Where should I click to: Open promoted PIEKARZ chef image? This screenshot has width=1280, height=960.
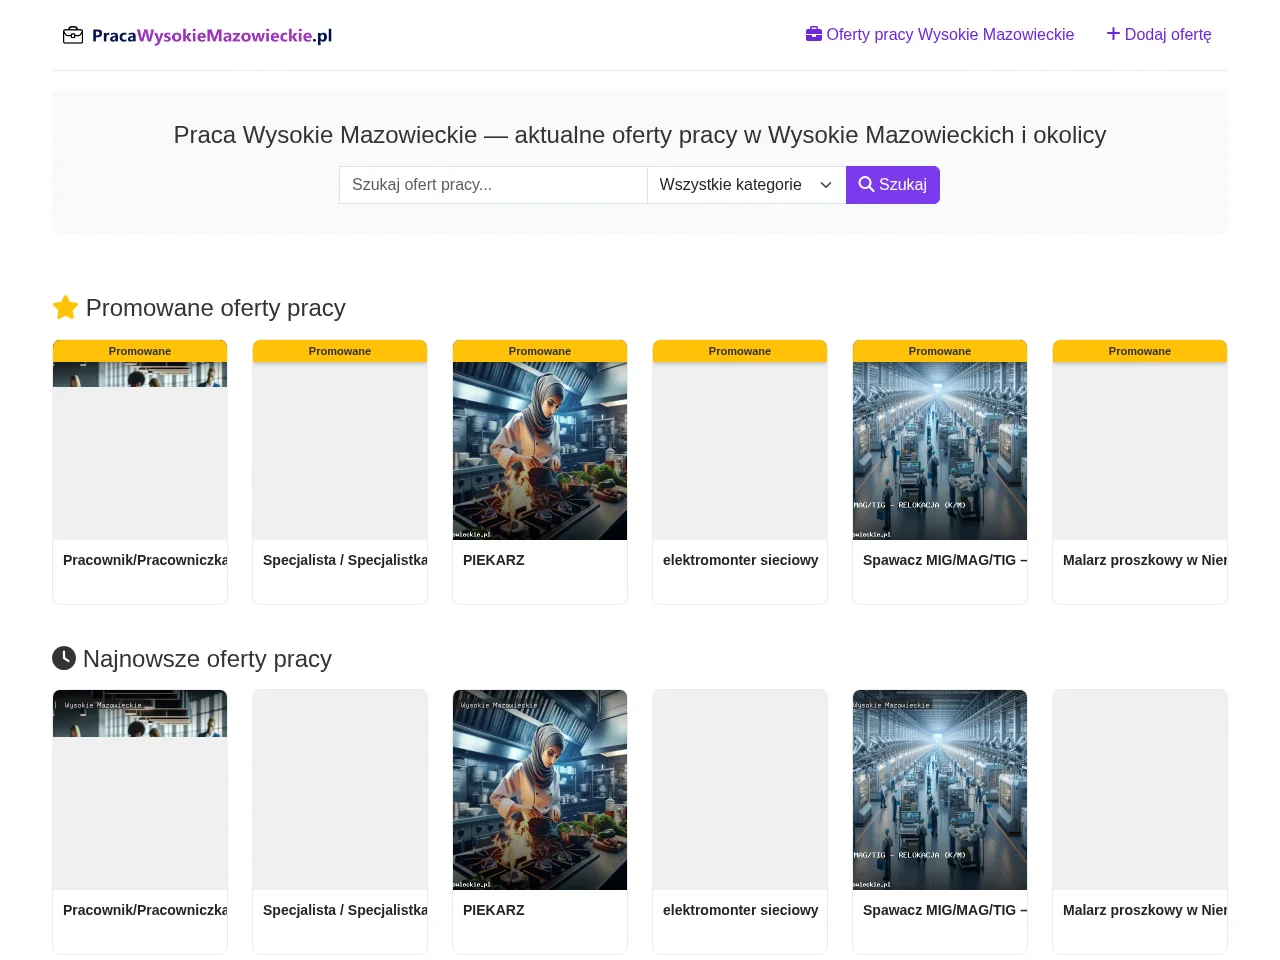[540, 451]
